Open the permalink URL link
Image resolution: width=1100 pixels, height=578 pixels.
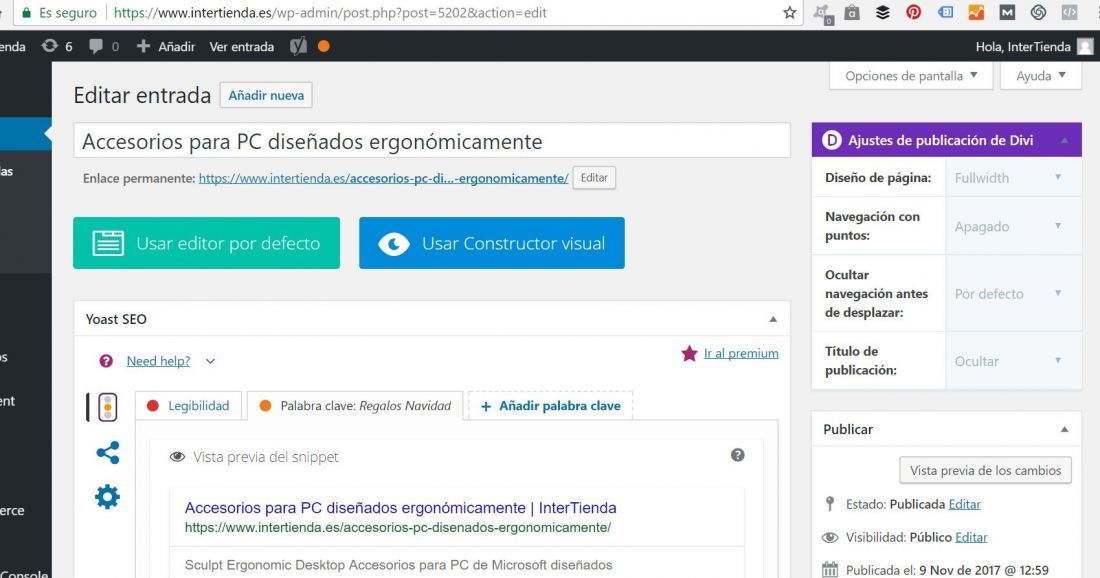pos(383,178)
